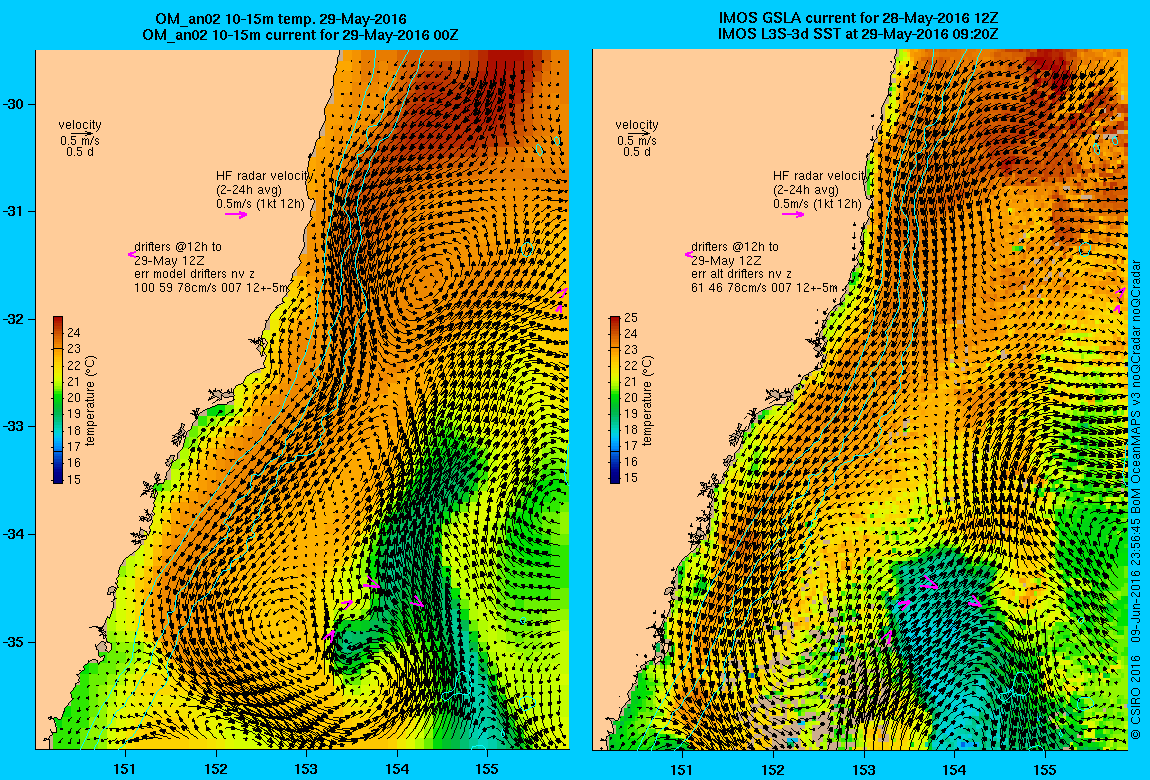
Task: Click the left panel's black velocity reference arrow
Action: (x=83, y=133)
